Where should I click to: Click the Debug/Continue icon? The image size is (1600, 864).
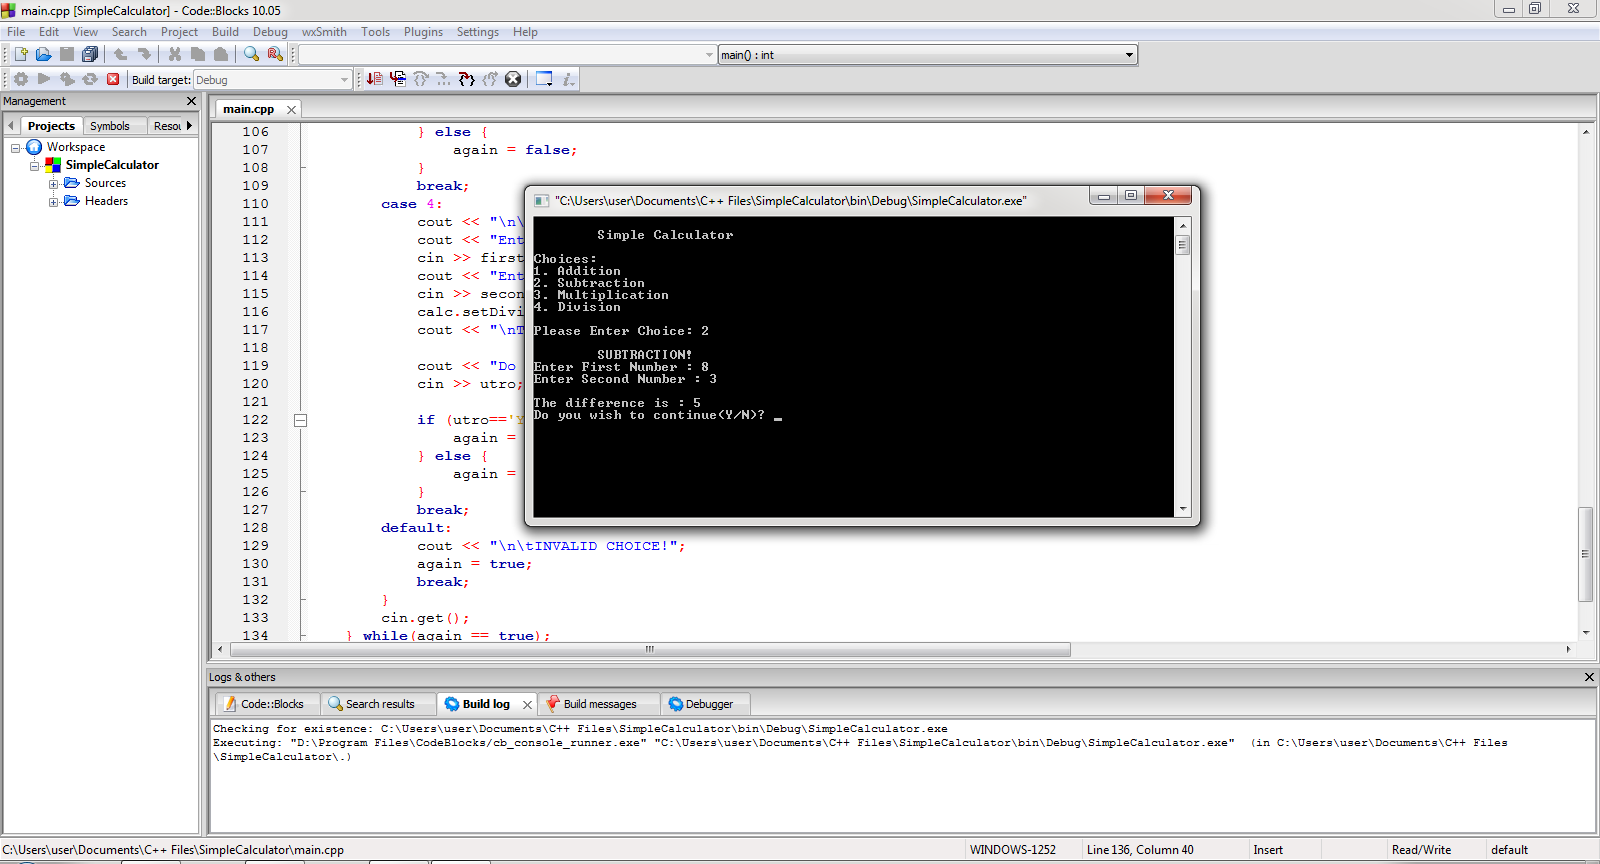375,79
